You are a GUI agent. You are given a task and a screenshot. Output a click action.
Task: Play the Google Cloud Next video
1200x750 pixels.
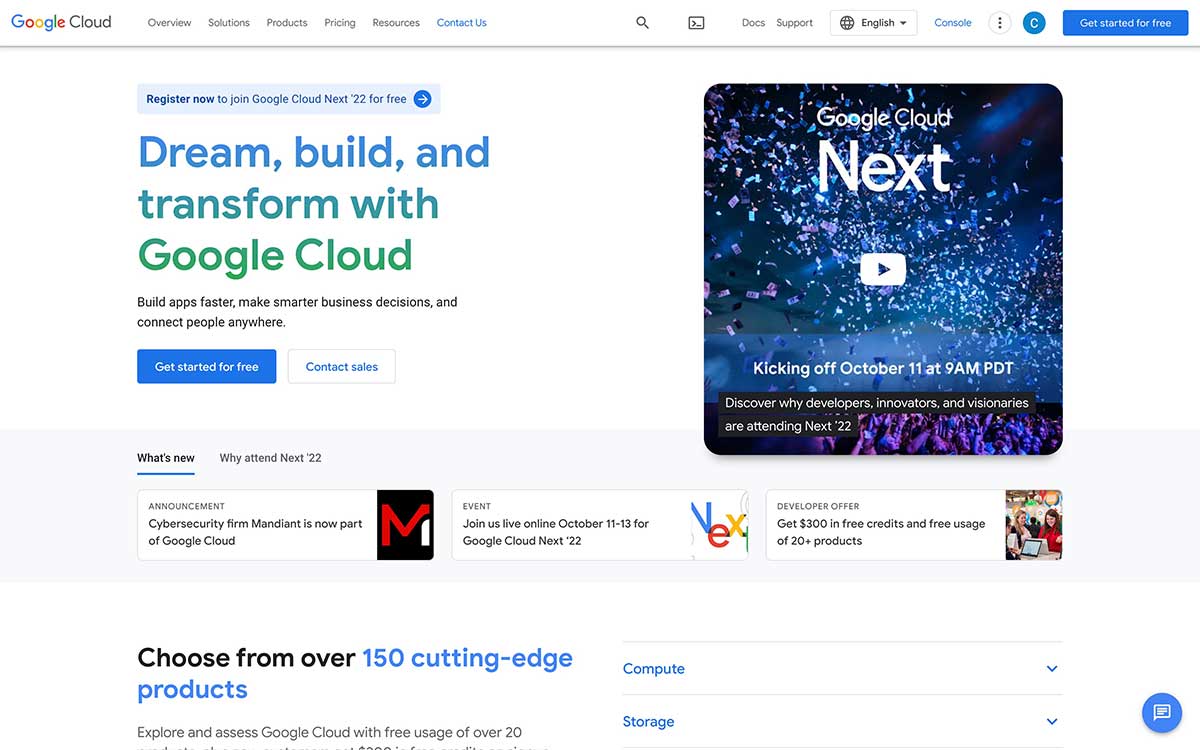point(883,268)
